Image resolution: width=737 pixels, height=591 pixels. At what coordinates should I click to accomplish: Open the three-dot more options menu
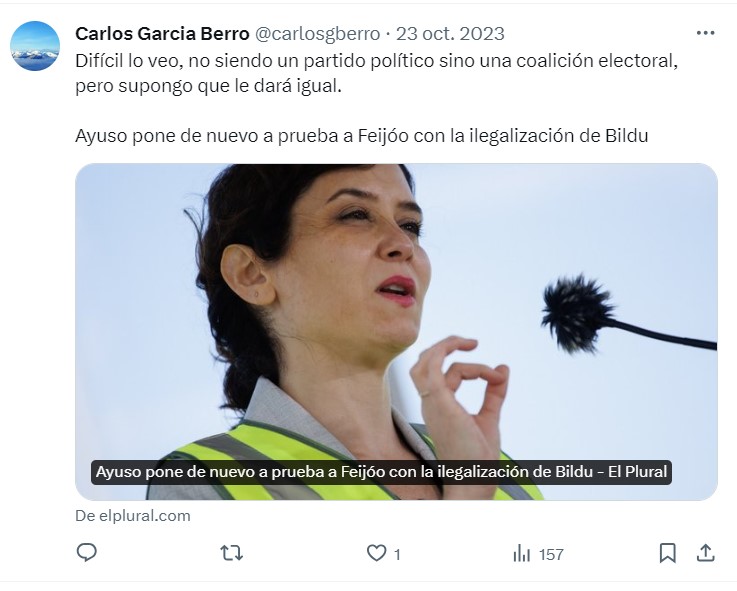[x=706, y=33]
